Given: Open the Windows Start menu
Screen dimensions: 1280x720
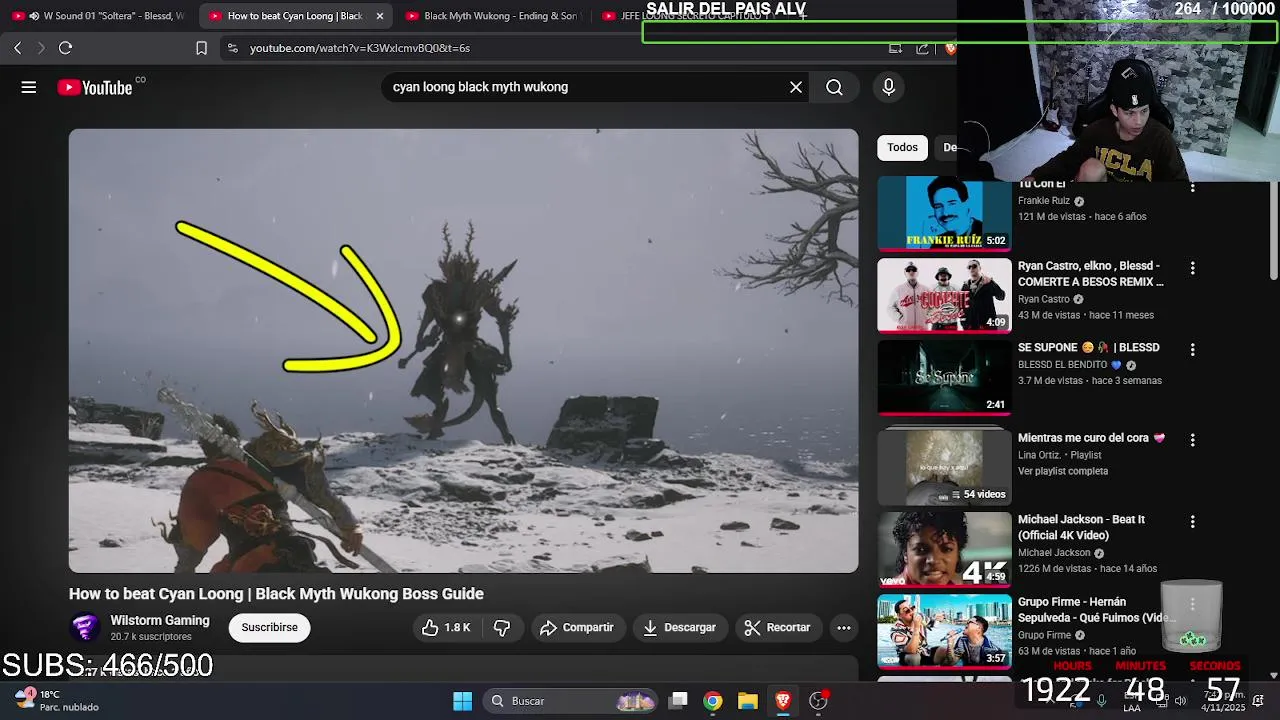Looking at the screenshot, I should click(x=462, y=701).
